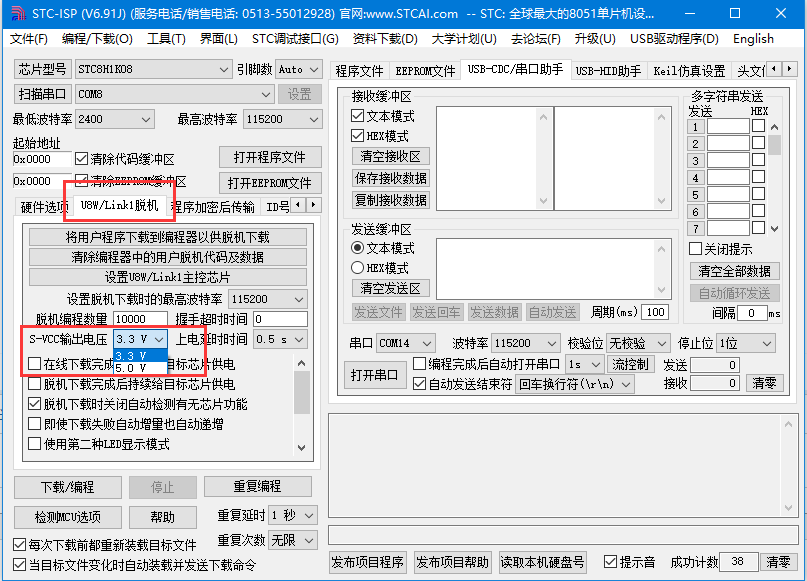Toggle 文本模式 checkbox in receive buffer
Viewport: 807px width, 581px height.
357,116
